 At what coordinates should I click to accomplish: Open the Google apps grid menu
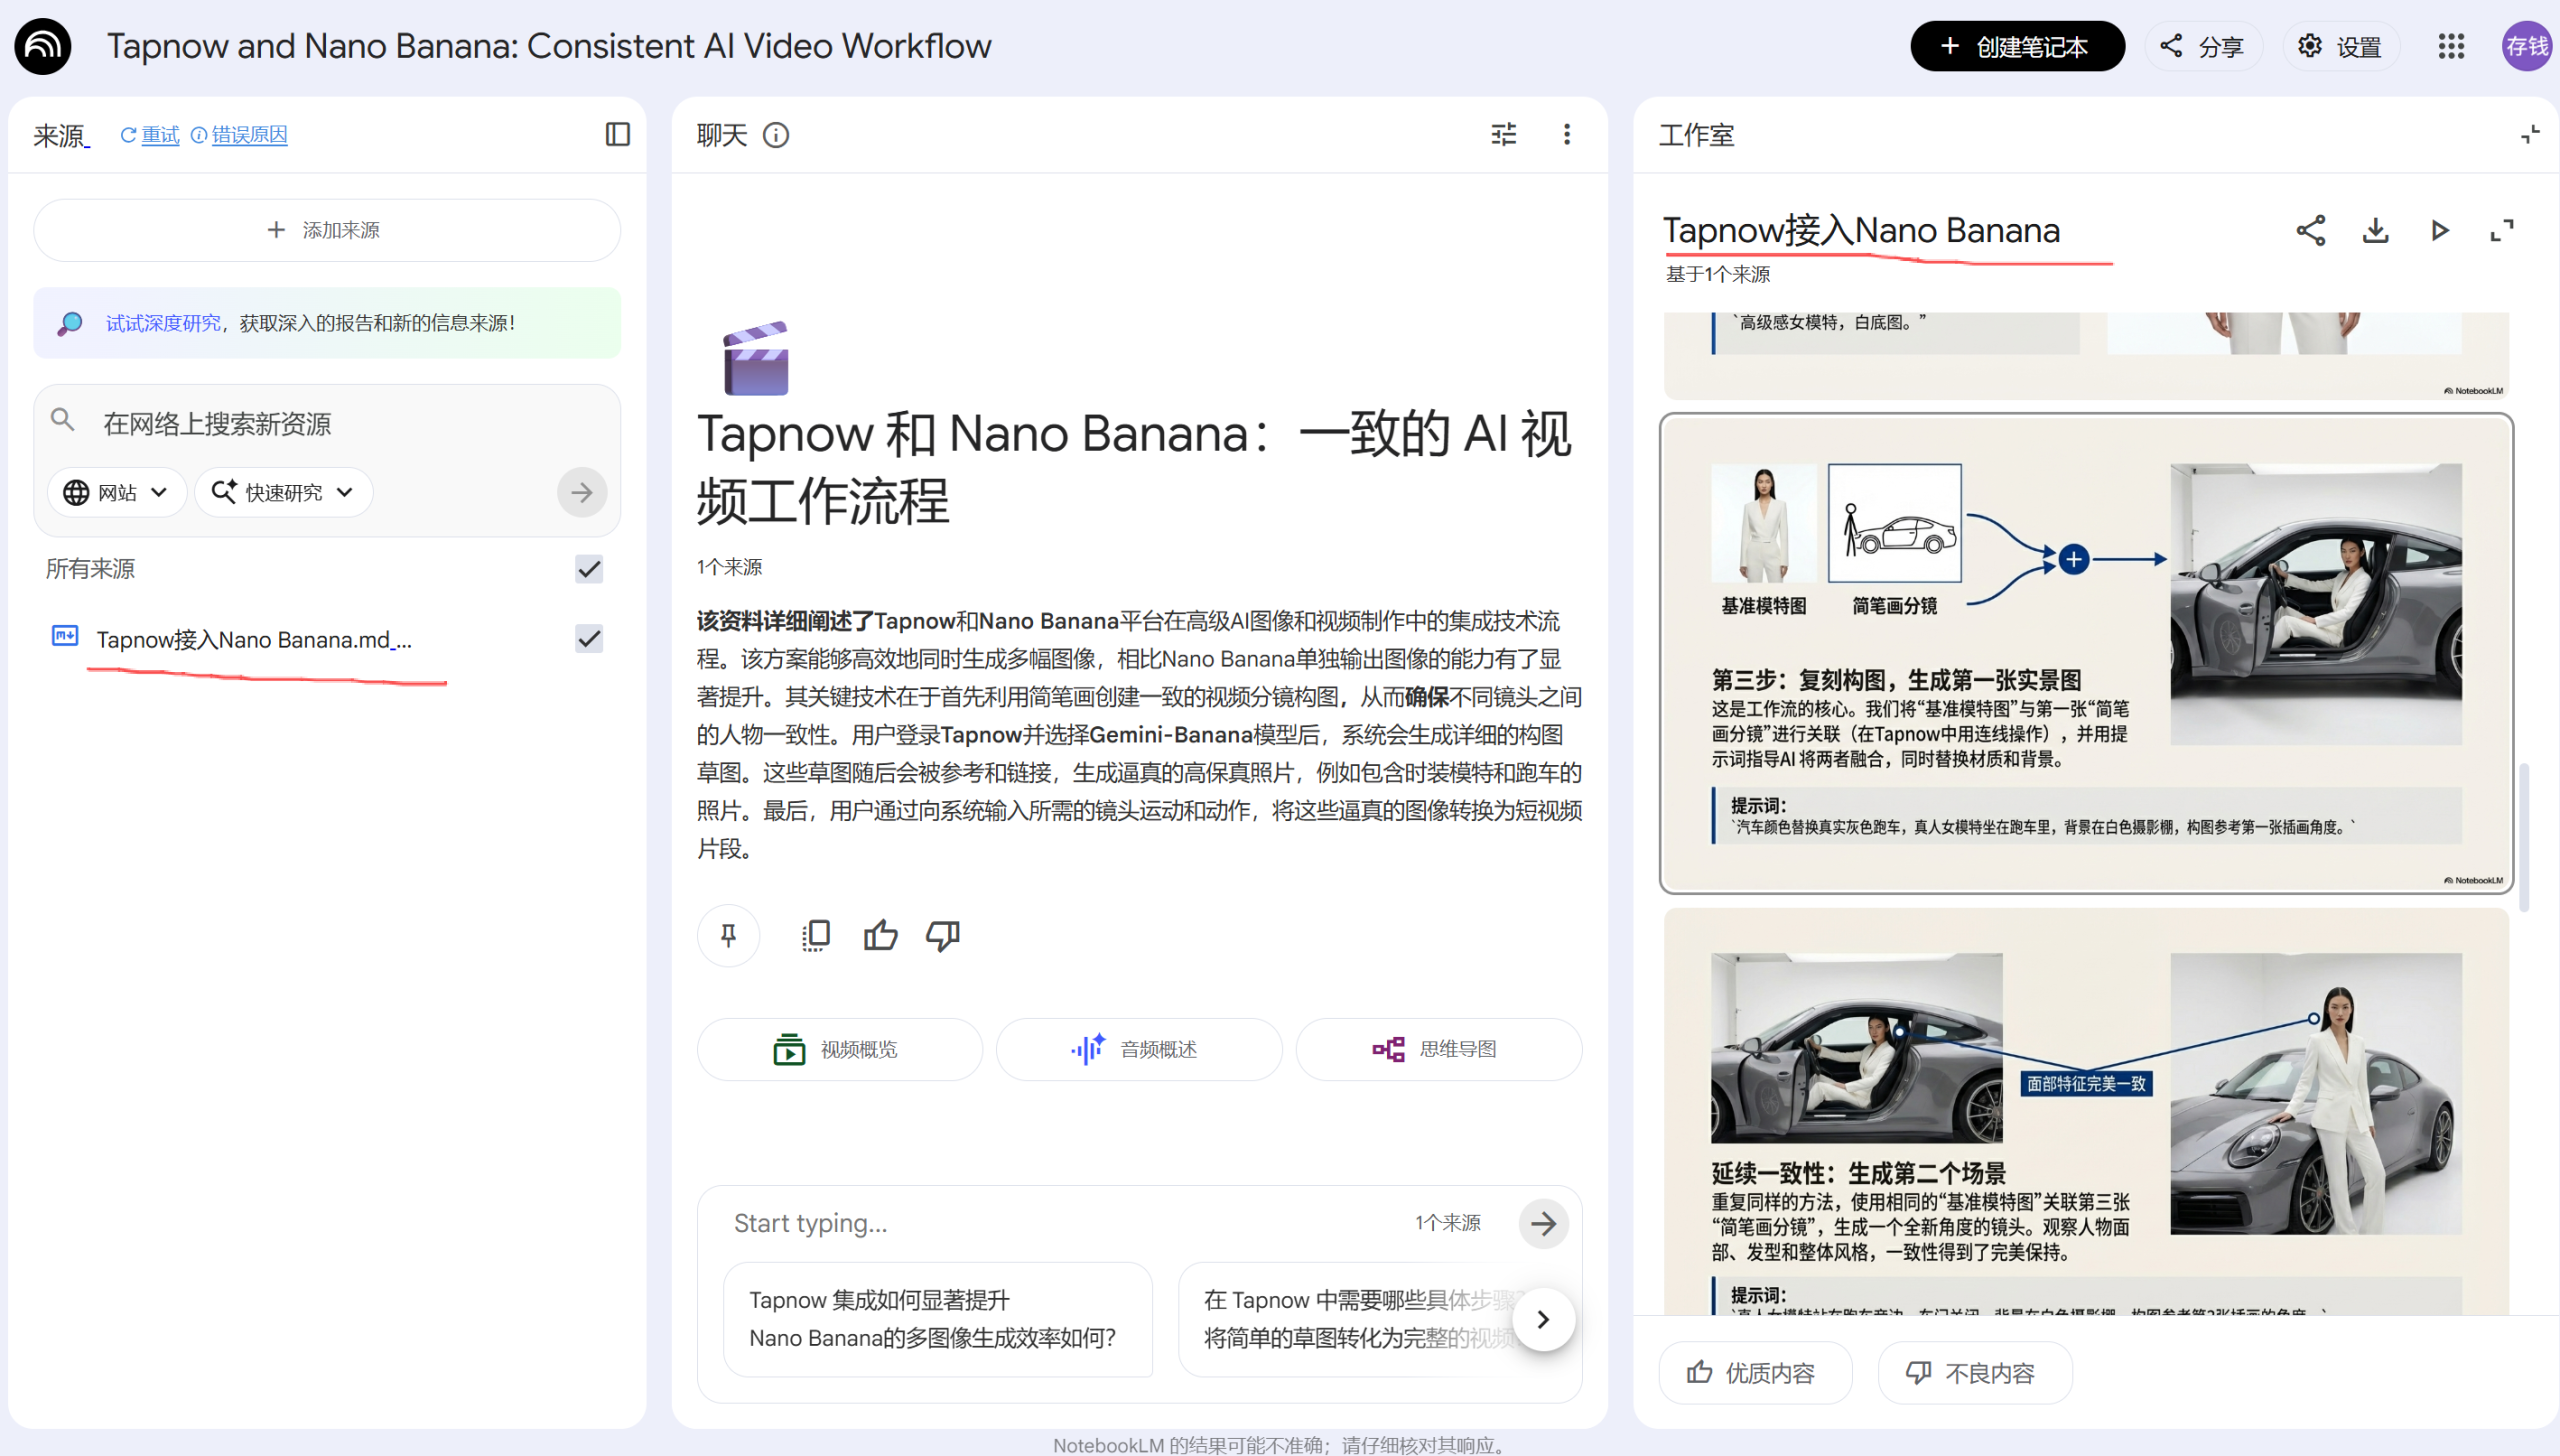(2450, 46)
